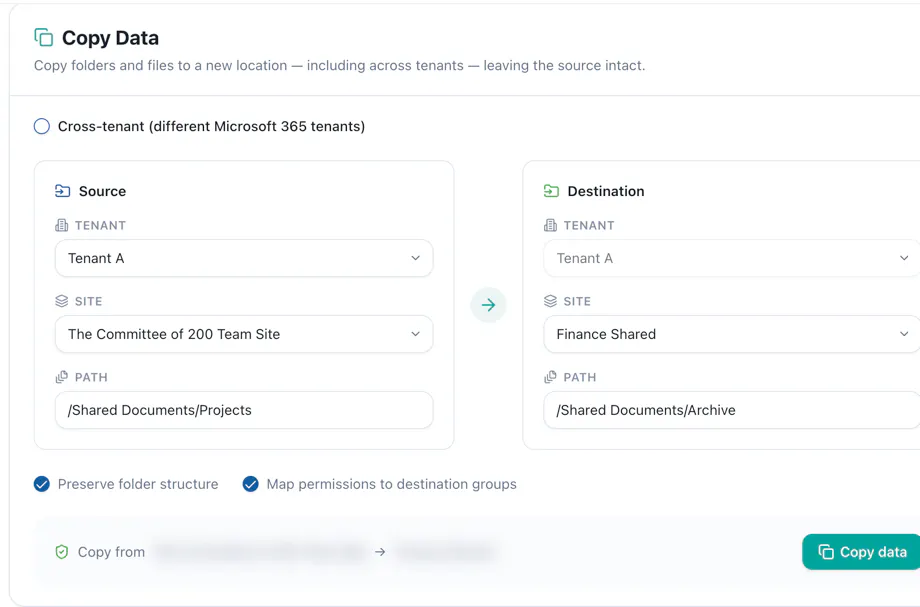Click the Destination folder icon

(x=551, y=191)
